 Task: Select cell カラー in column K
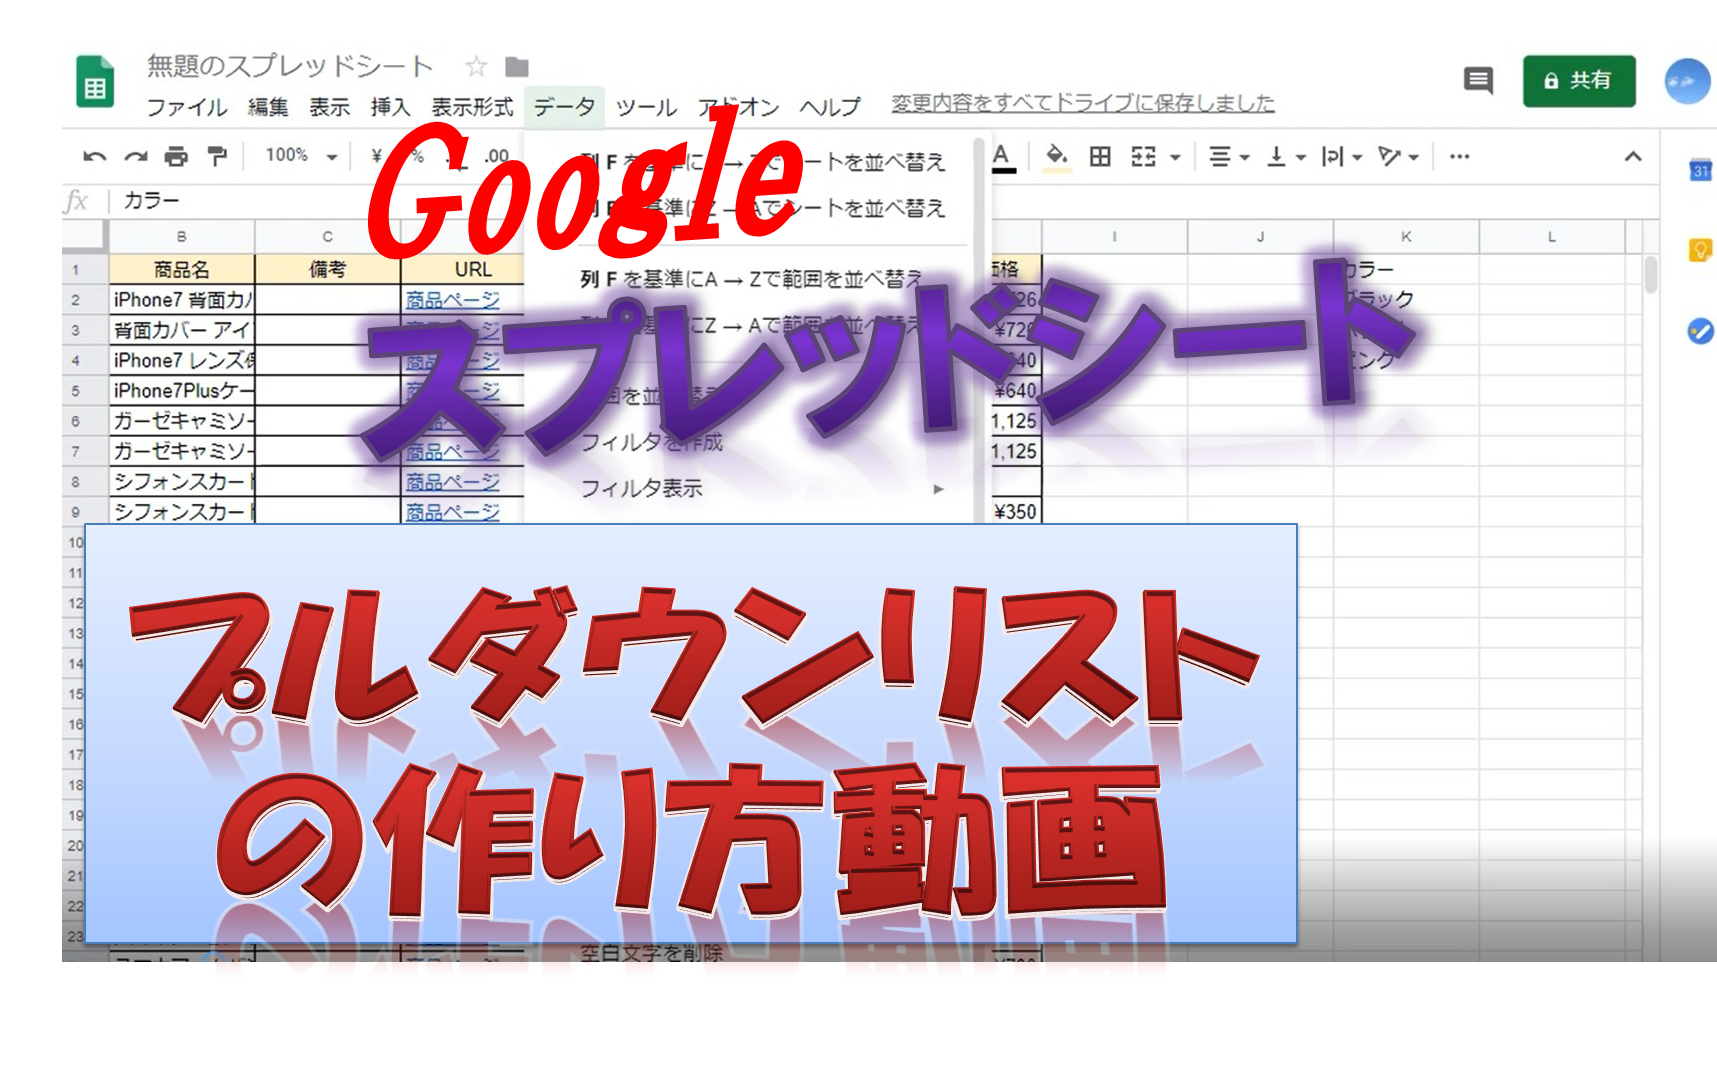coord(1406,270)
